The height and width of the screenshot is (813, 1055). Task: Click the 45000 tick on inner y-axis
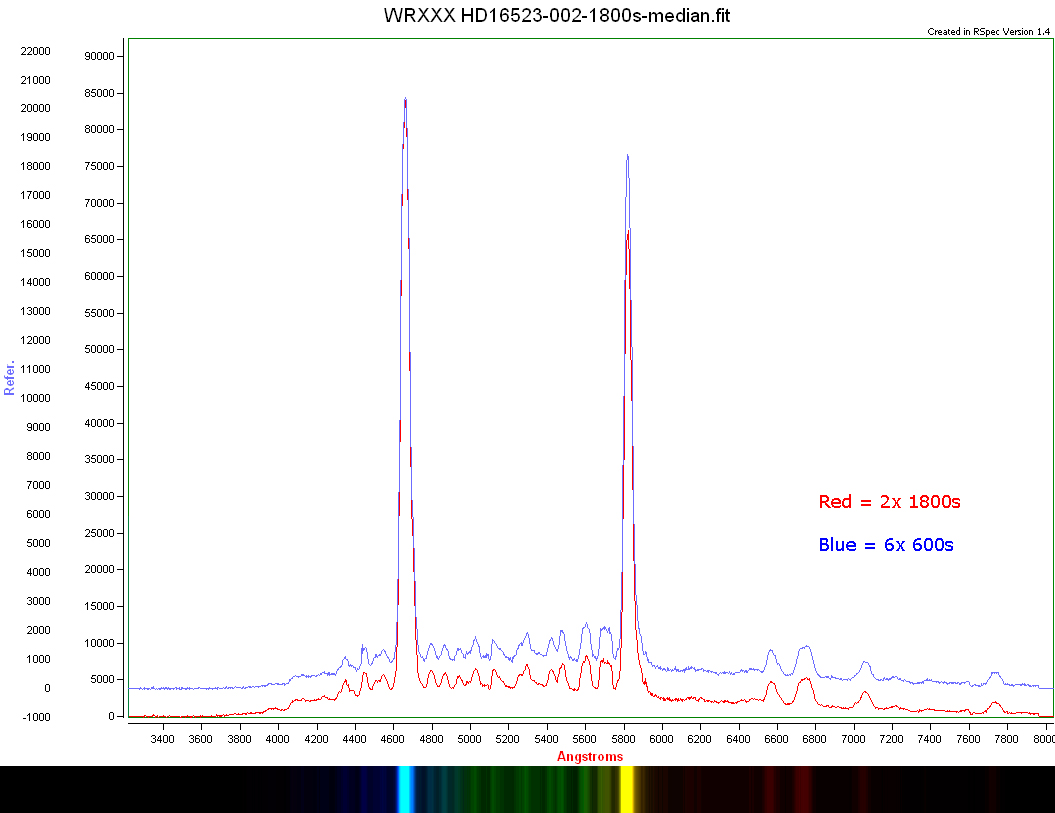pyautogui.click(x=100, y=387)
